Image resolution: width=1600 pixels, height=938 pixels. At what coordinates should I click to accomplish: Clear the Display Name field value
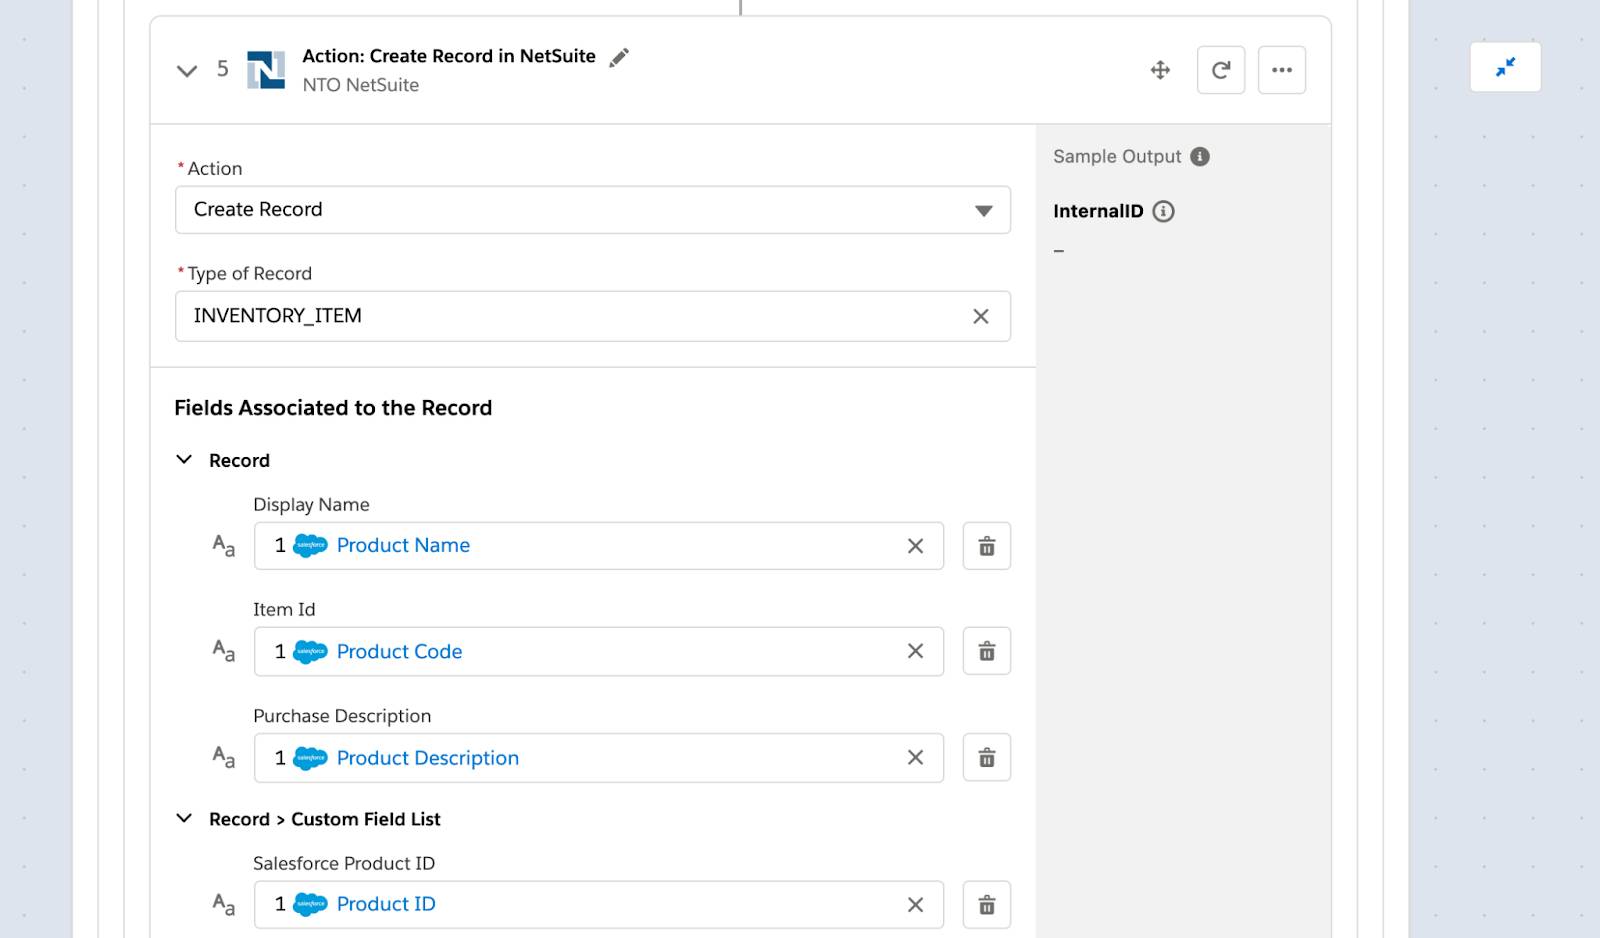coord(915,546)
